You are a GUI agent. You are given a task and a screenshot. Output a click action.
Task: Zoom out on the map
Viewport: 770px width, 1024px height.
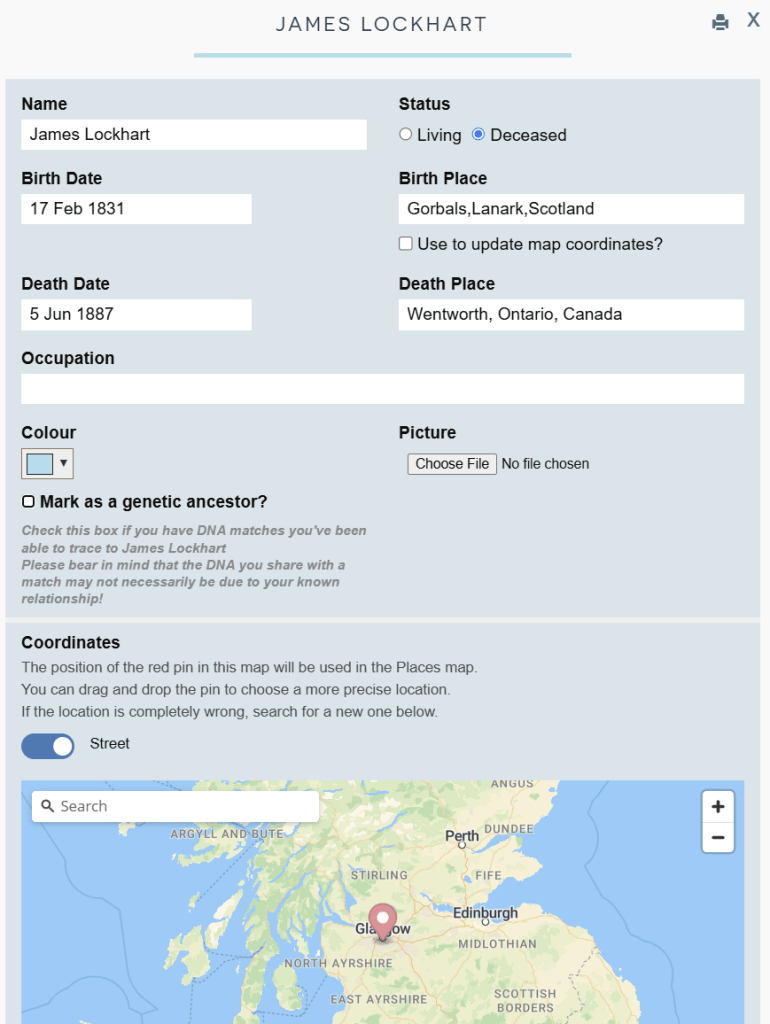(x=718, y=838)
